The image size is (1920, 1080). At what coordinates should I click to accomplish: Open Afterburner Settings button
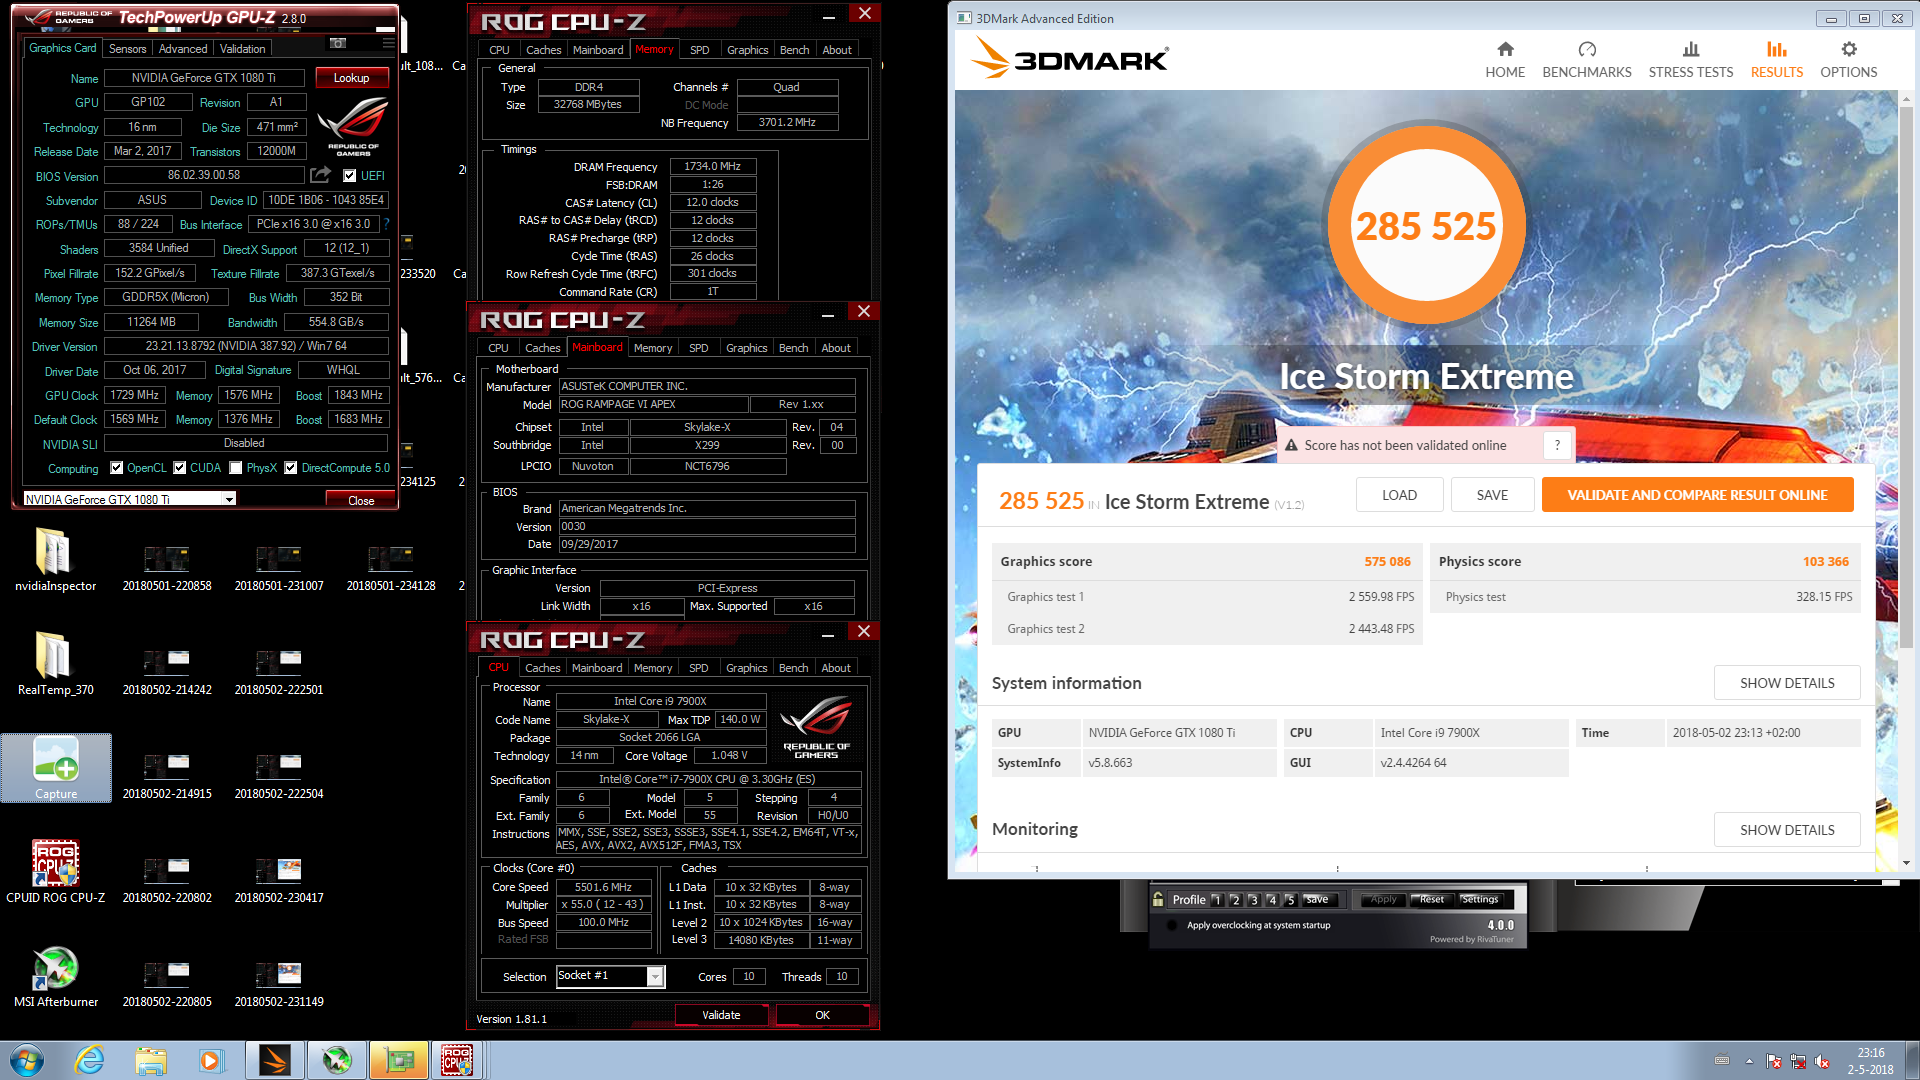click(1480, 899)
